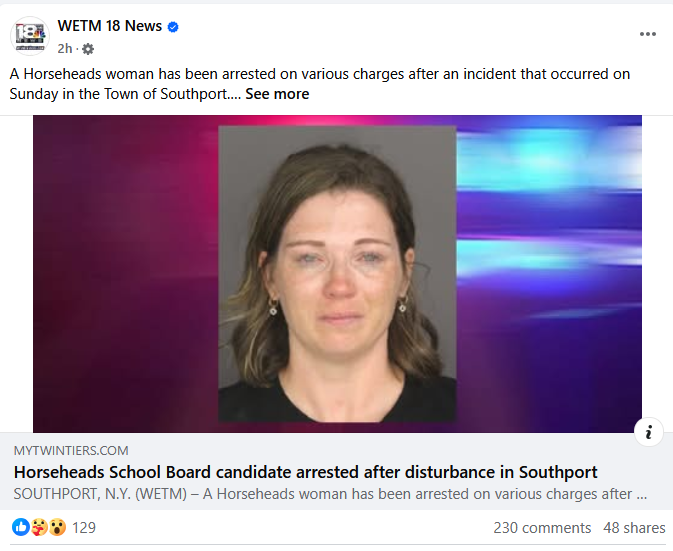This screenshot has height=551, width=673.
Task: Click the Wow reaction emoji icon
Action: coord(57,527)
